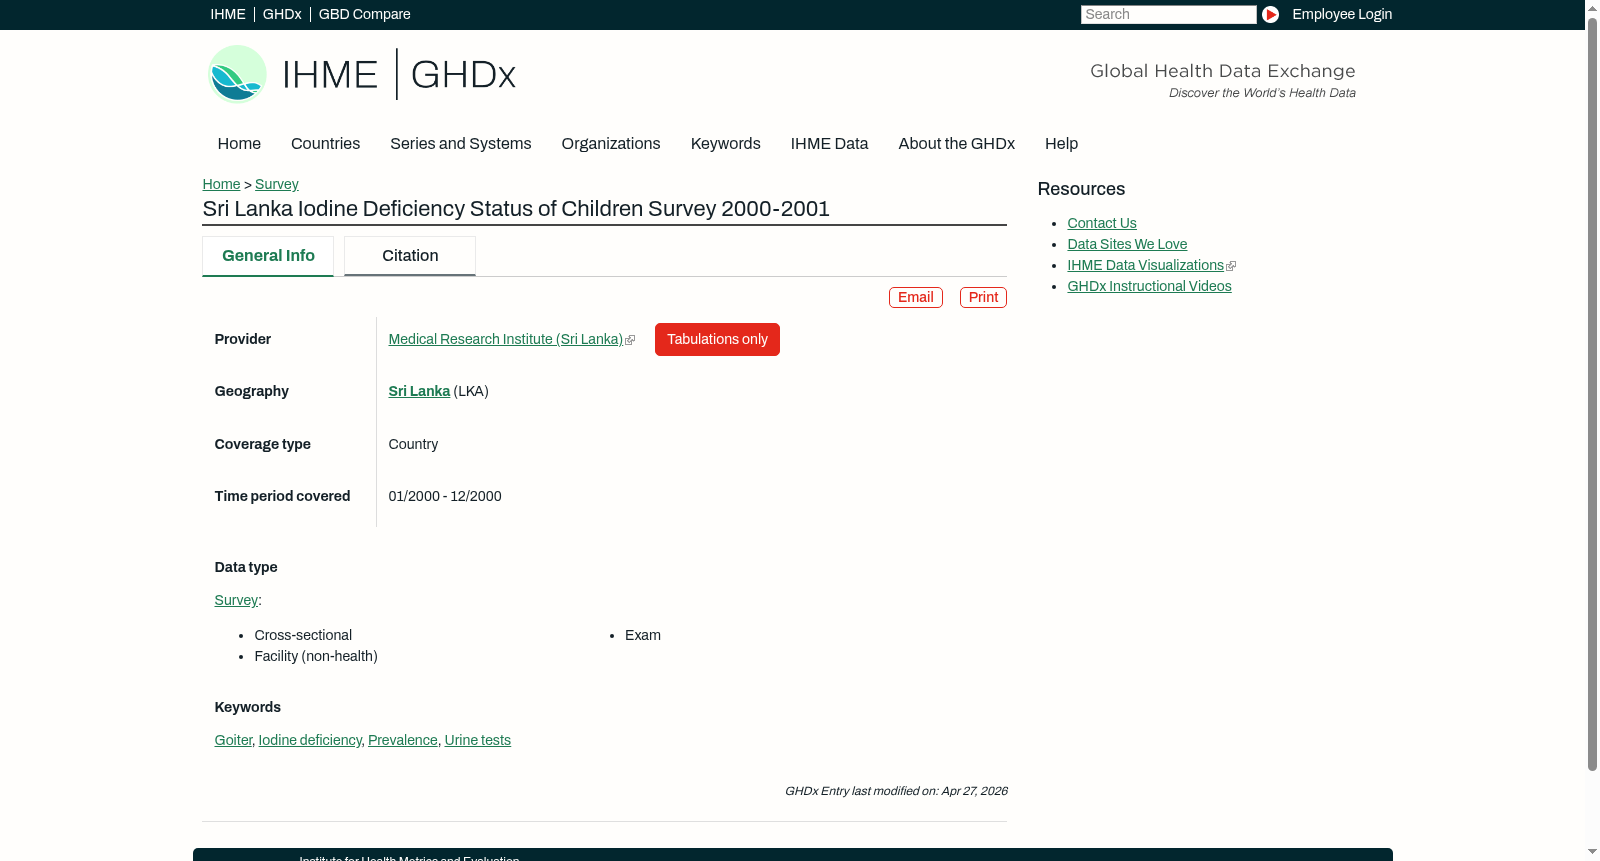1600x861 pixels.
Task: Click the Survey breadcrumb link
Action: tap(277, 184)
